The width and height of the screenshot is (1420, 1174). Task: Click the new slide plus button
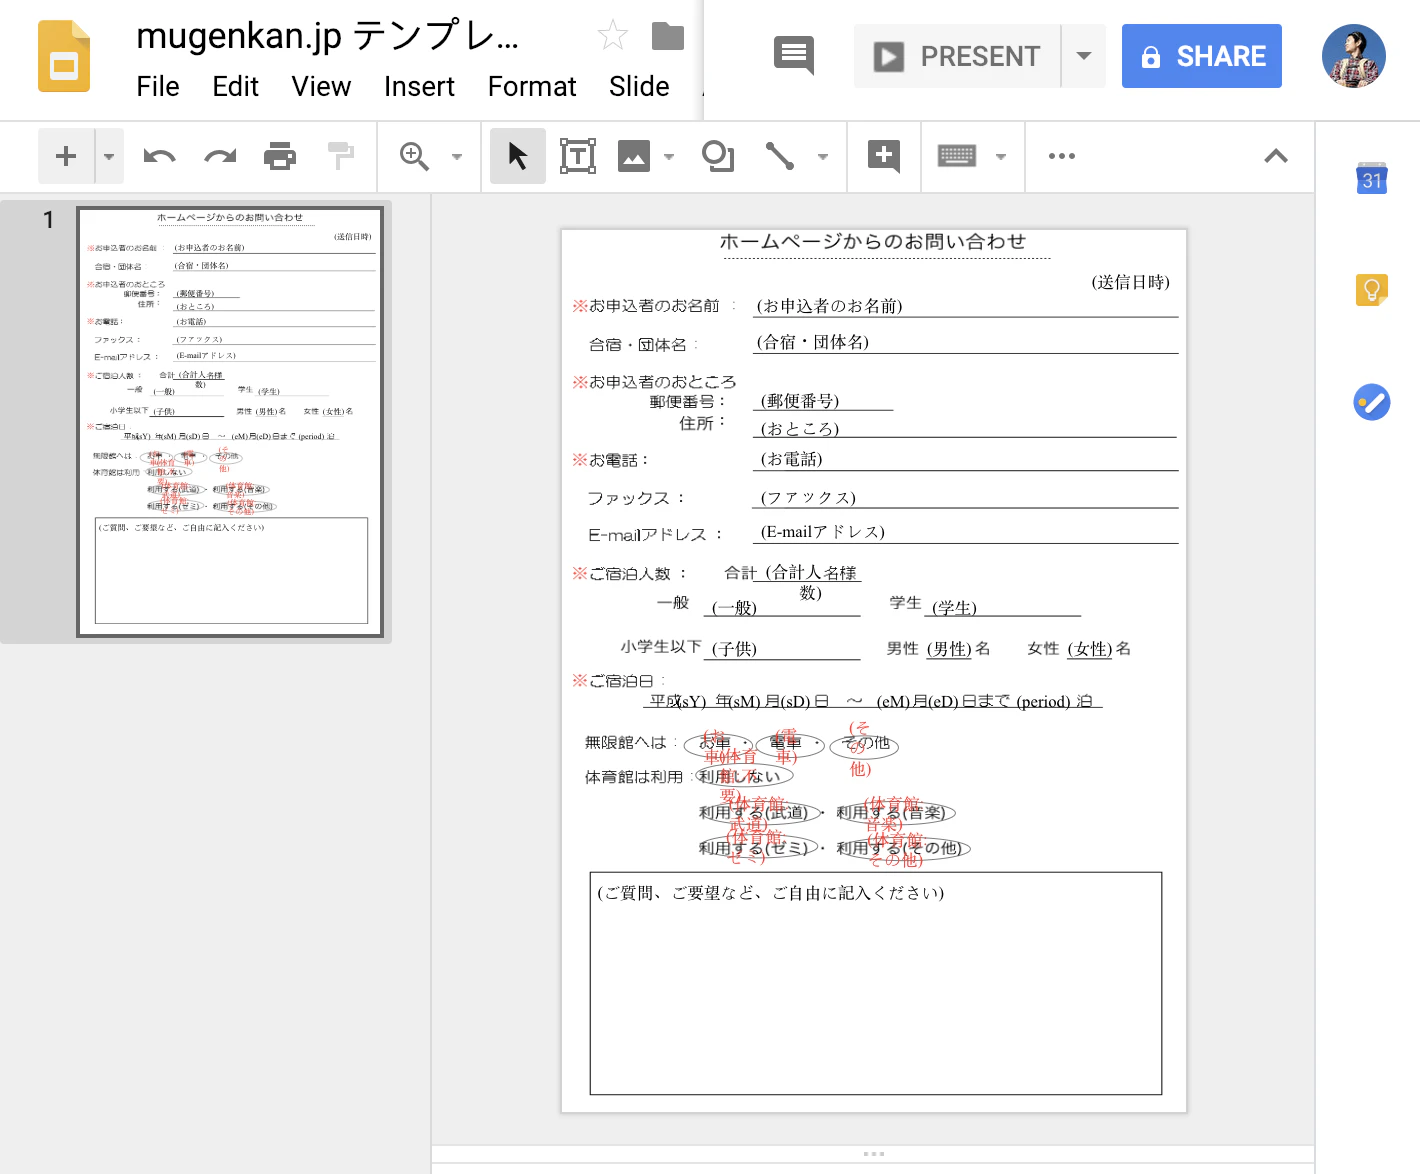(66, 156)
